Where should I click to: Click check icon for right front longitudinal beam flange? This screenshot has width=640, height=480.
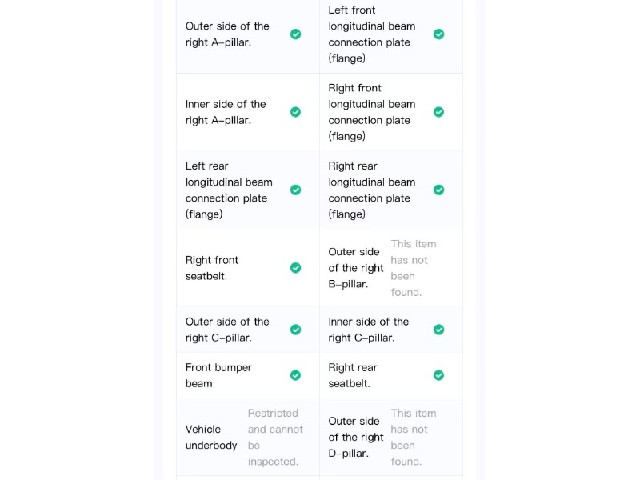[x=439, y=112]
